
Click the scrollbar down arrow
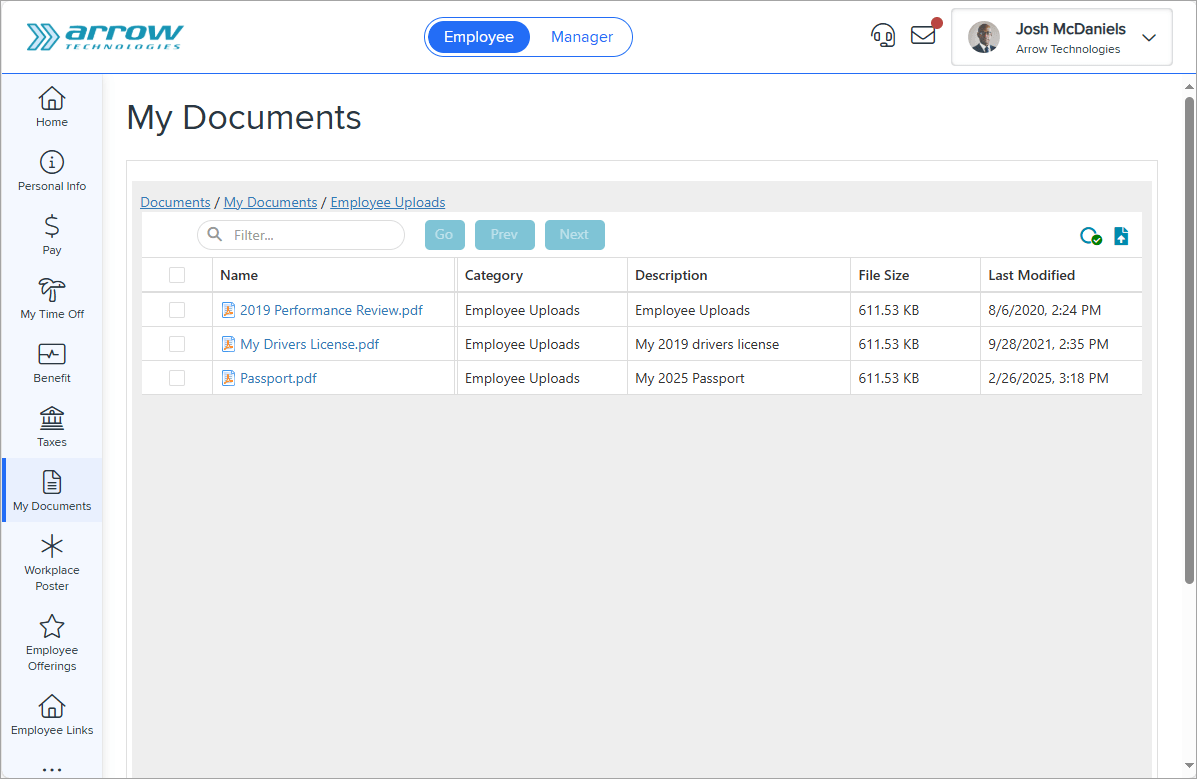click(1189, 765)
